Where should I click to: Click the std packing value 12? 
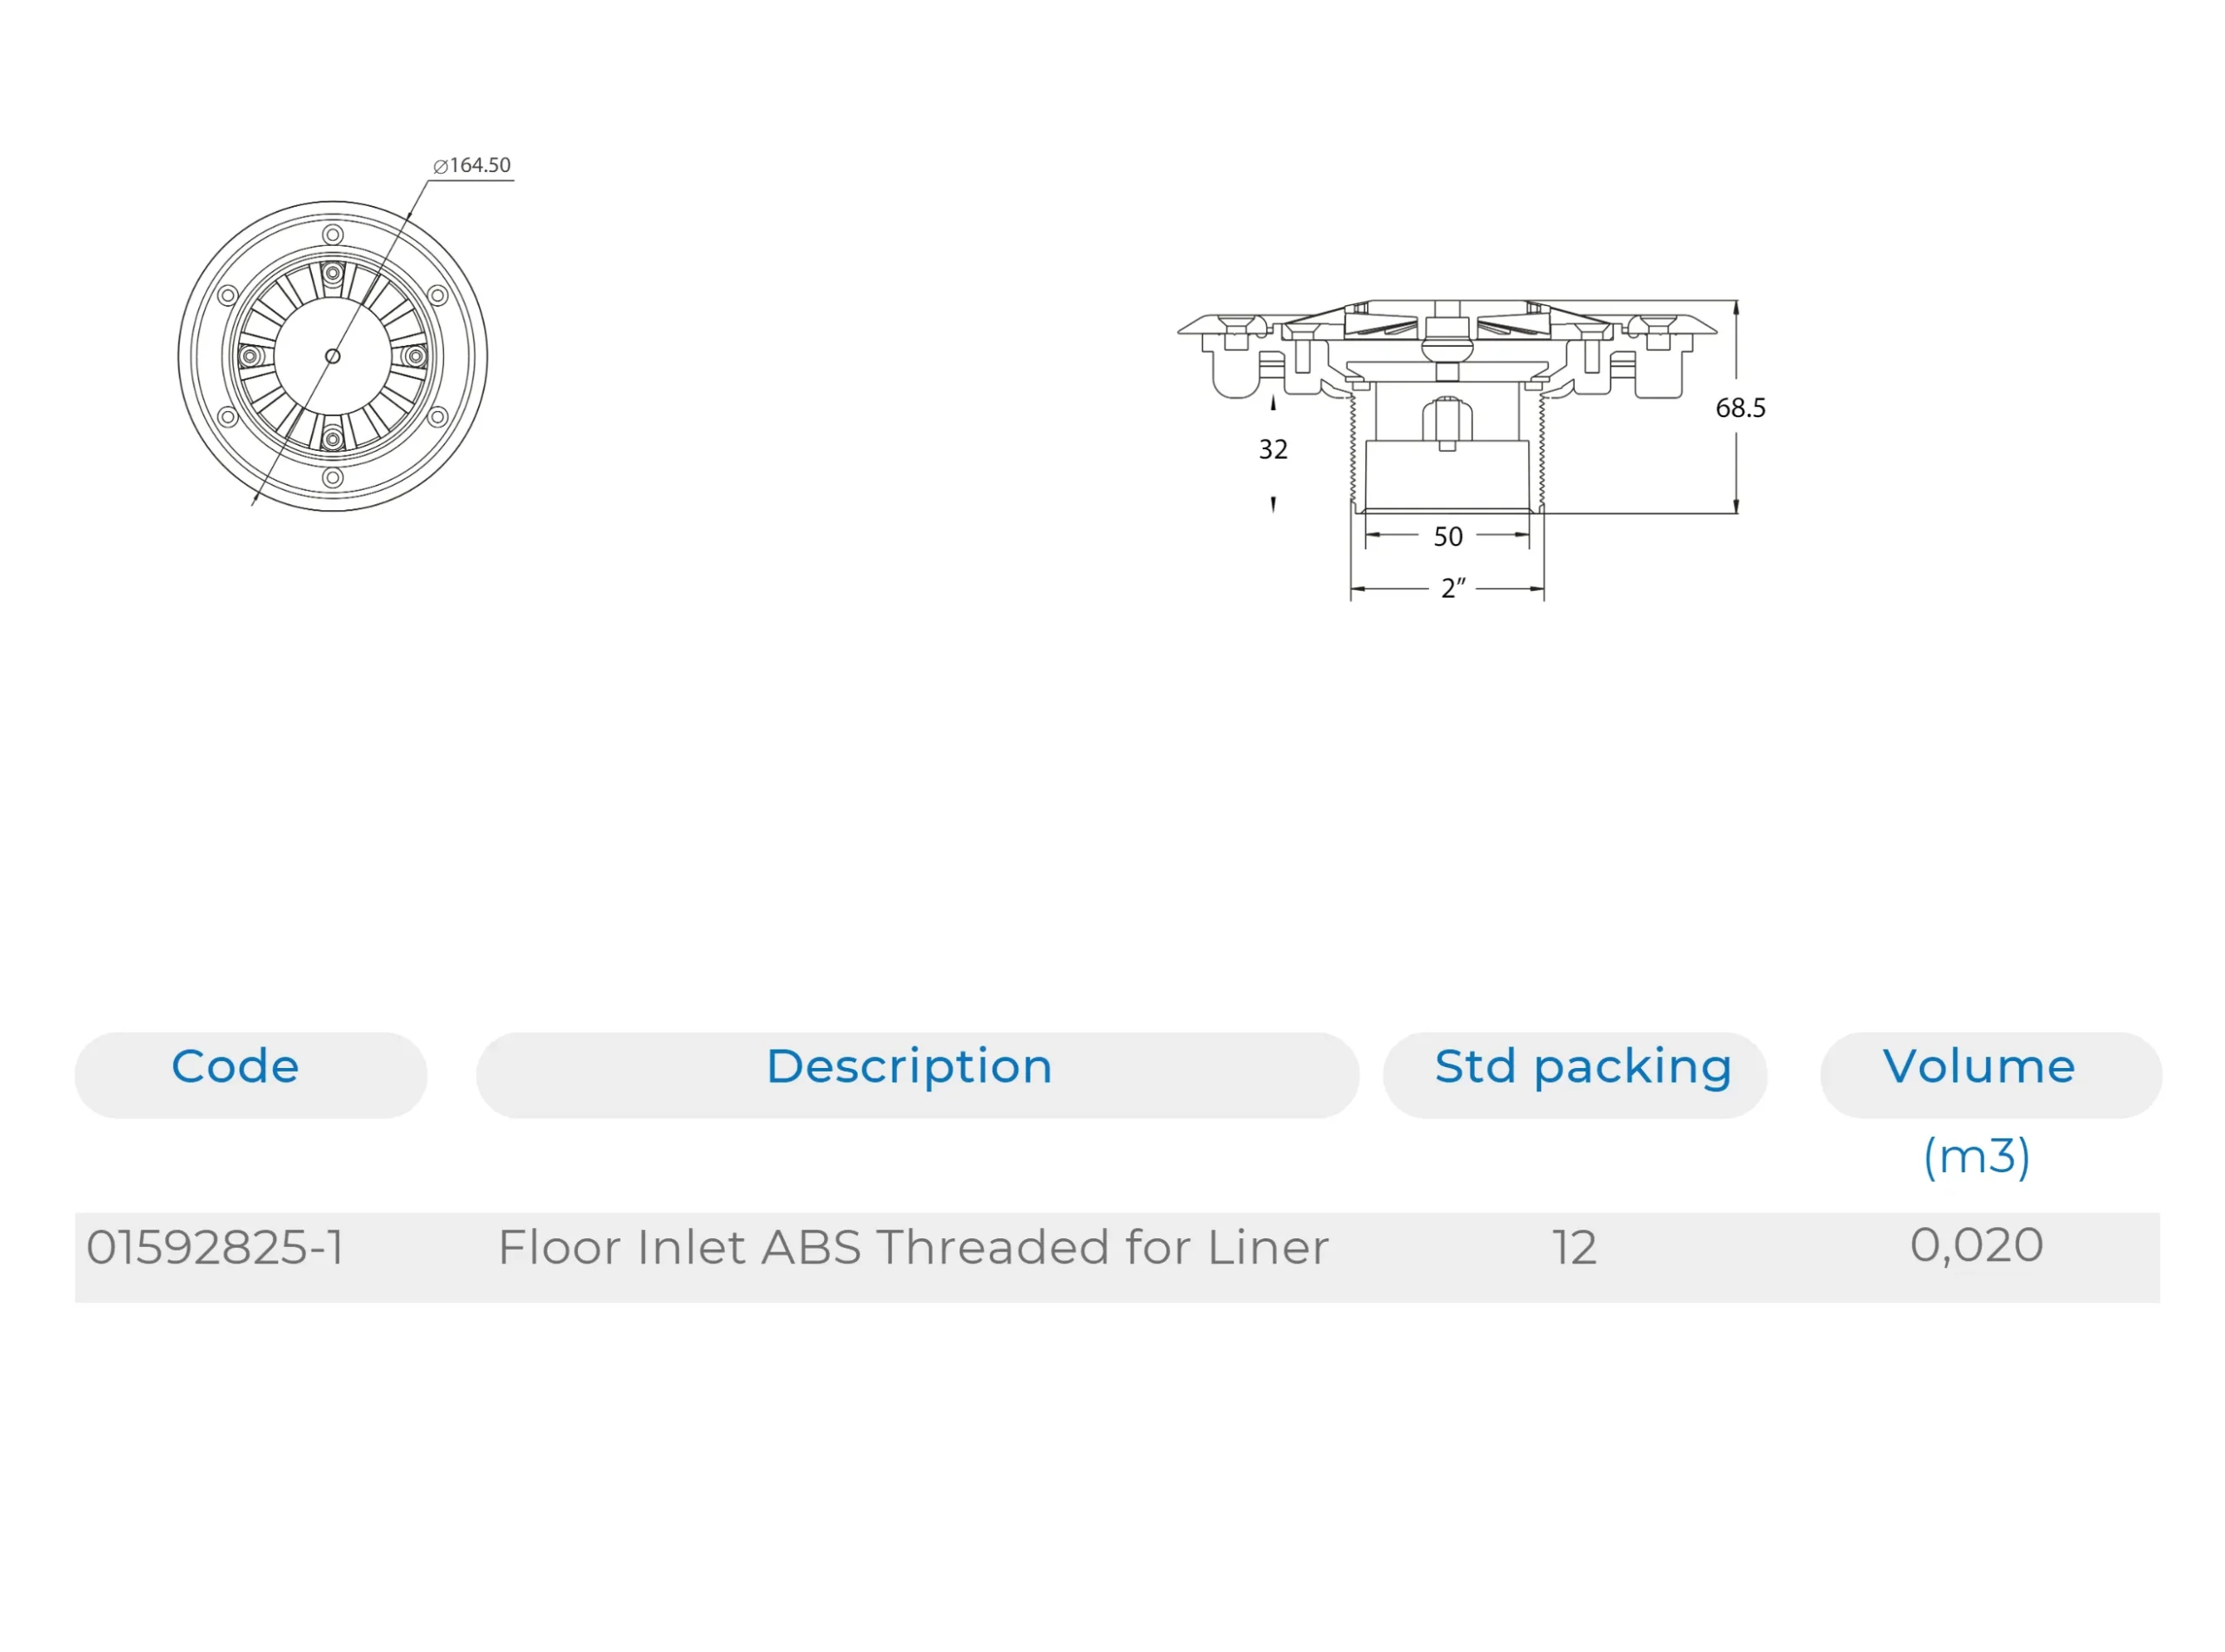click(x=1573, y=1248)
